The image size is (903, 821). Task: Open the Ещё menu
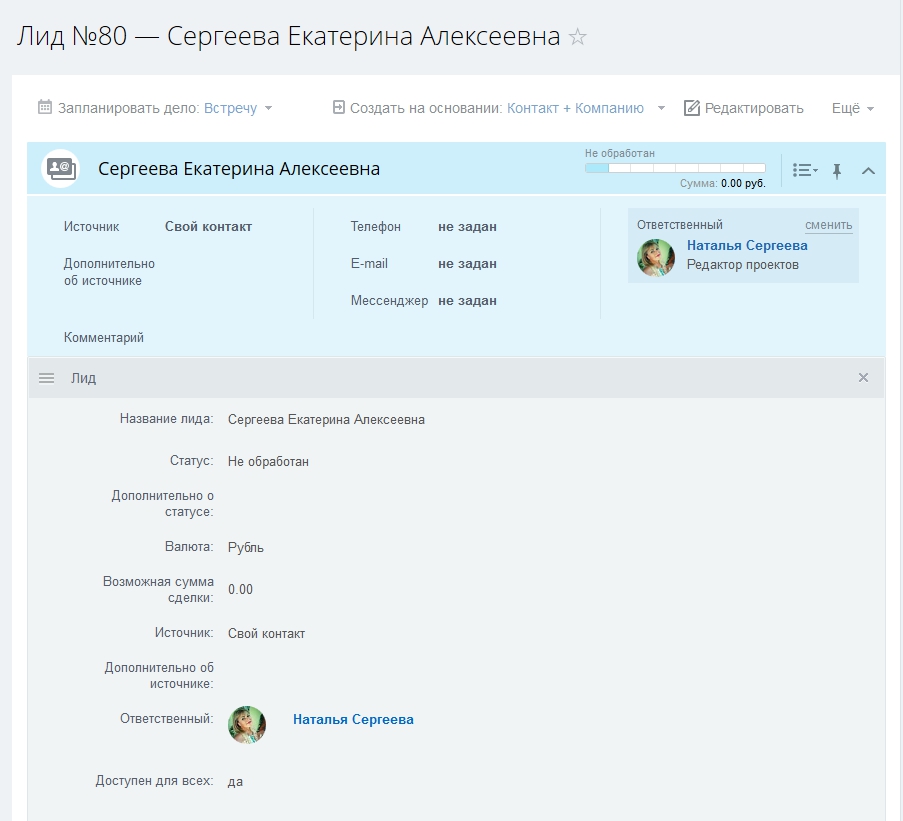point(853,108)
